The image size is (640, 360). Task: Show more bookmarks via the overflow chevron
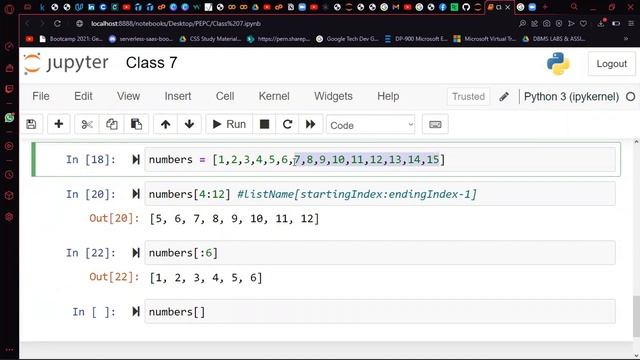tap(626, 39)
